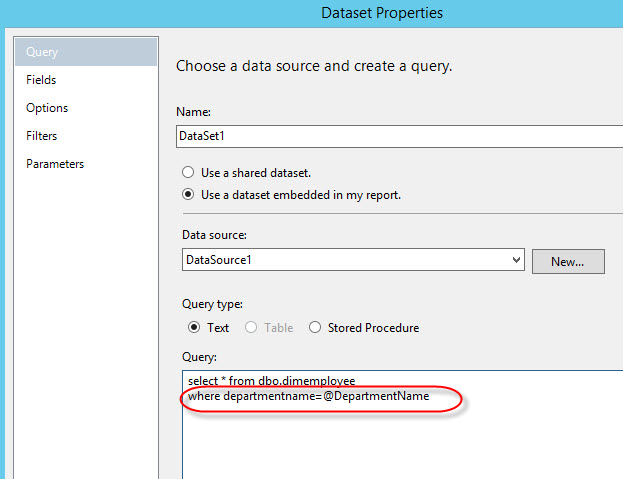
Task: Choose the Stored Procedure query type
Action: 316,327
